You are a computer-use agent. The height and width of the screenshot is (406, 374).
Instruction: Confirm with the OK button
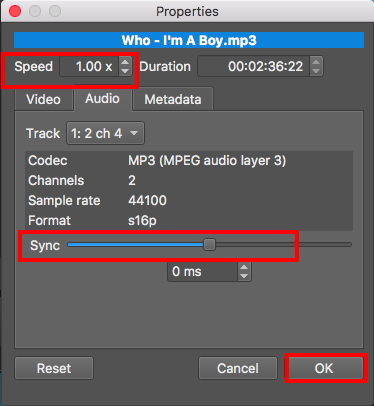(x=324, y=368)
